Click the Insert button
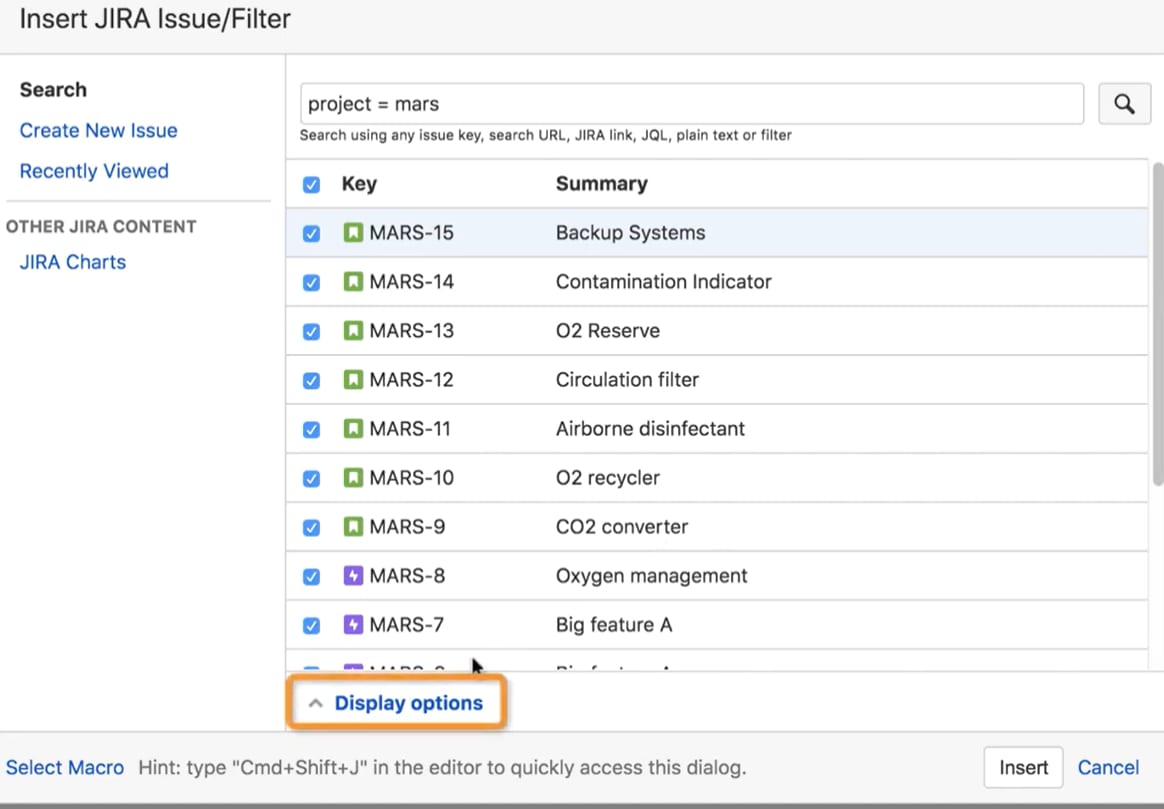Screen dimensions: 1164x809 [1023, 767]
